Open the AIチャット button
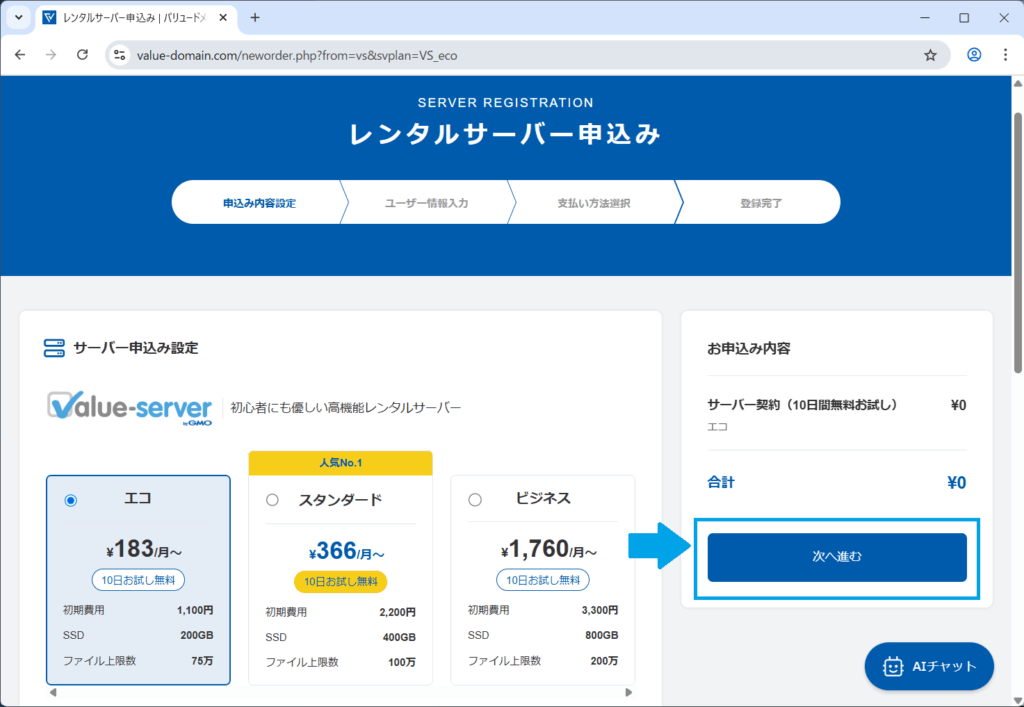 (929, 666)
